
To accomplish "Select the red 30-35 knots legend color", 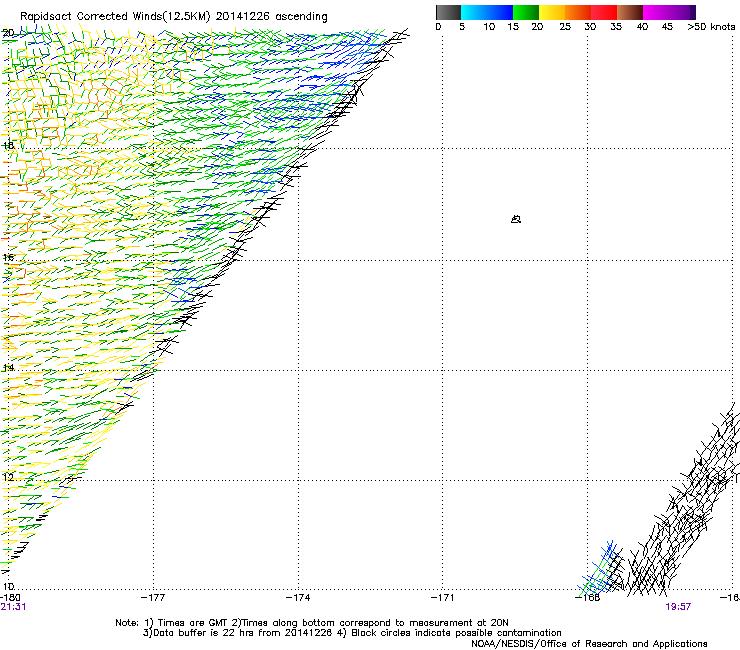I will [604, 12].
